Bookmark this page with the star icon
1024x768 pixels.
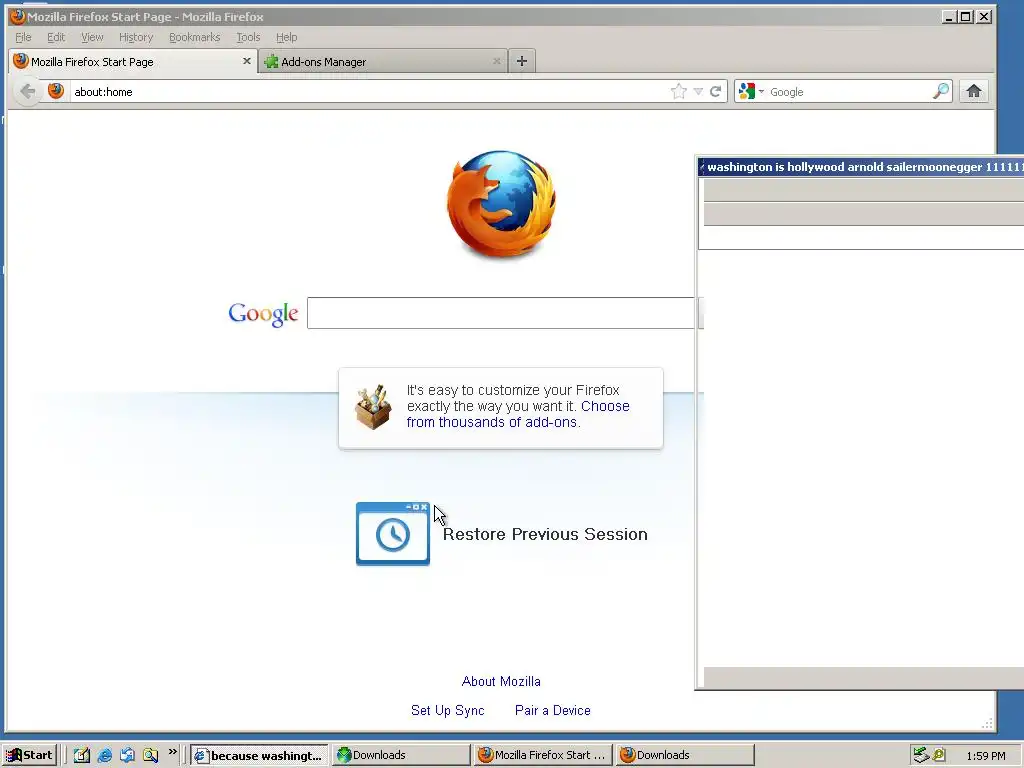[679, 91]
